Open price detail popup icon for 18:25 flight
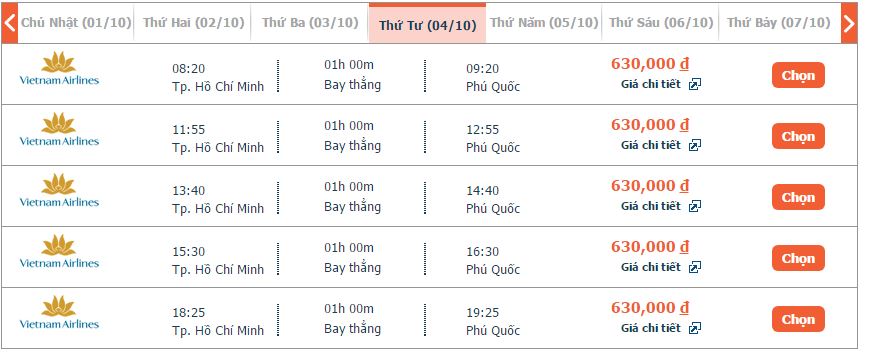The image size is (870, 361). (x=695, y=328)
